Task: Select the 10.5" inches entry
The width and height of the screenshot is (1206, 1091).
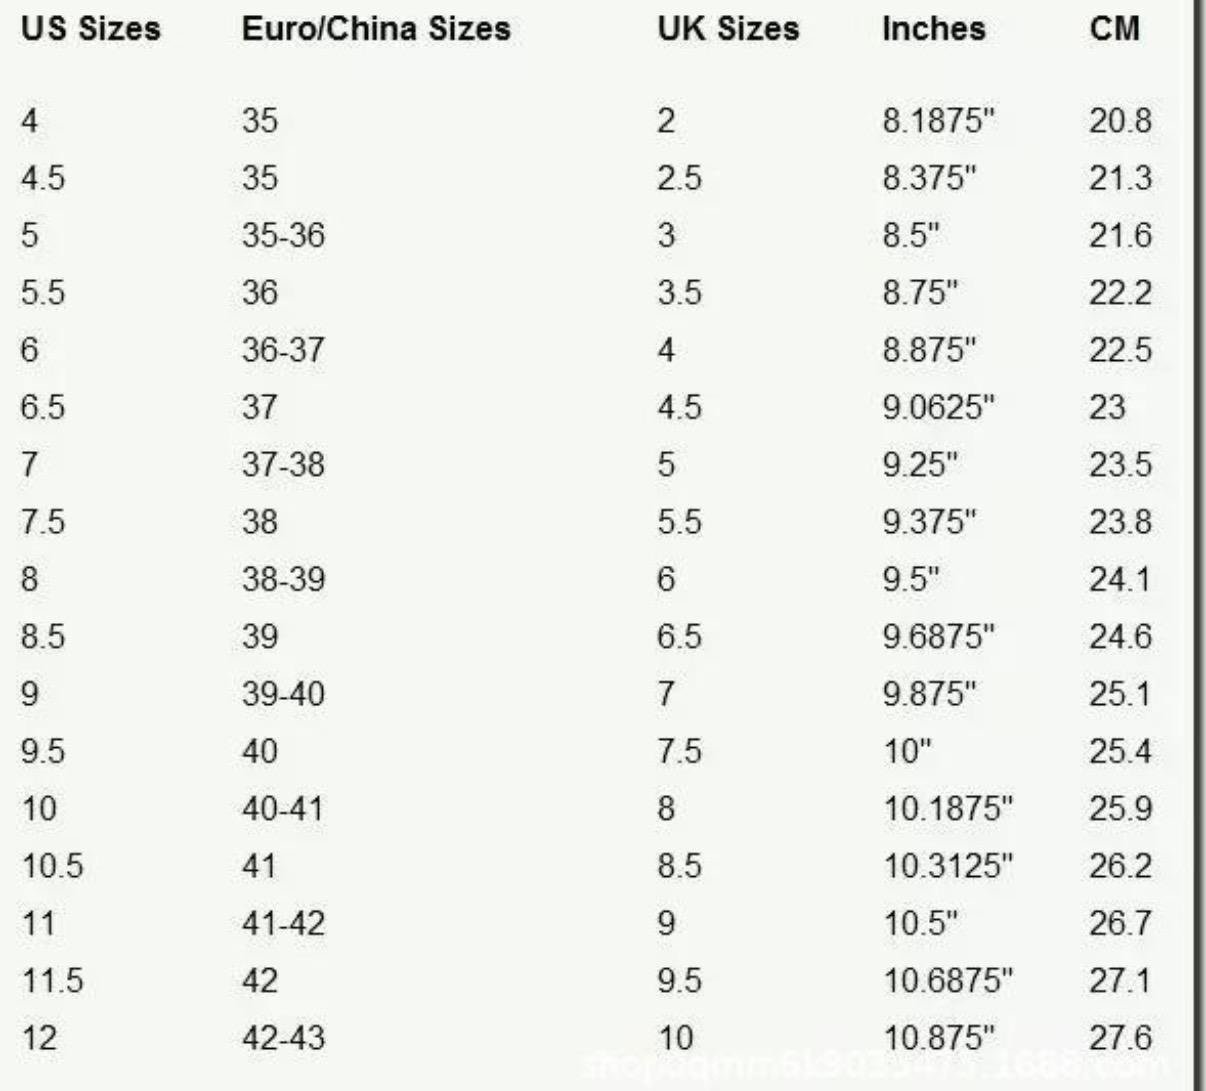Action: point(920,923)
